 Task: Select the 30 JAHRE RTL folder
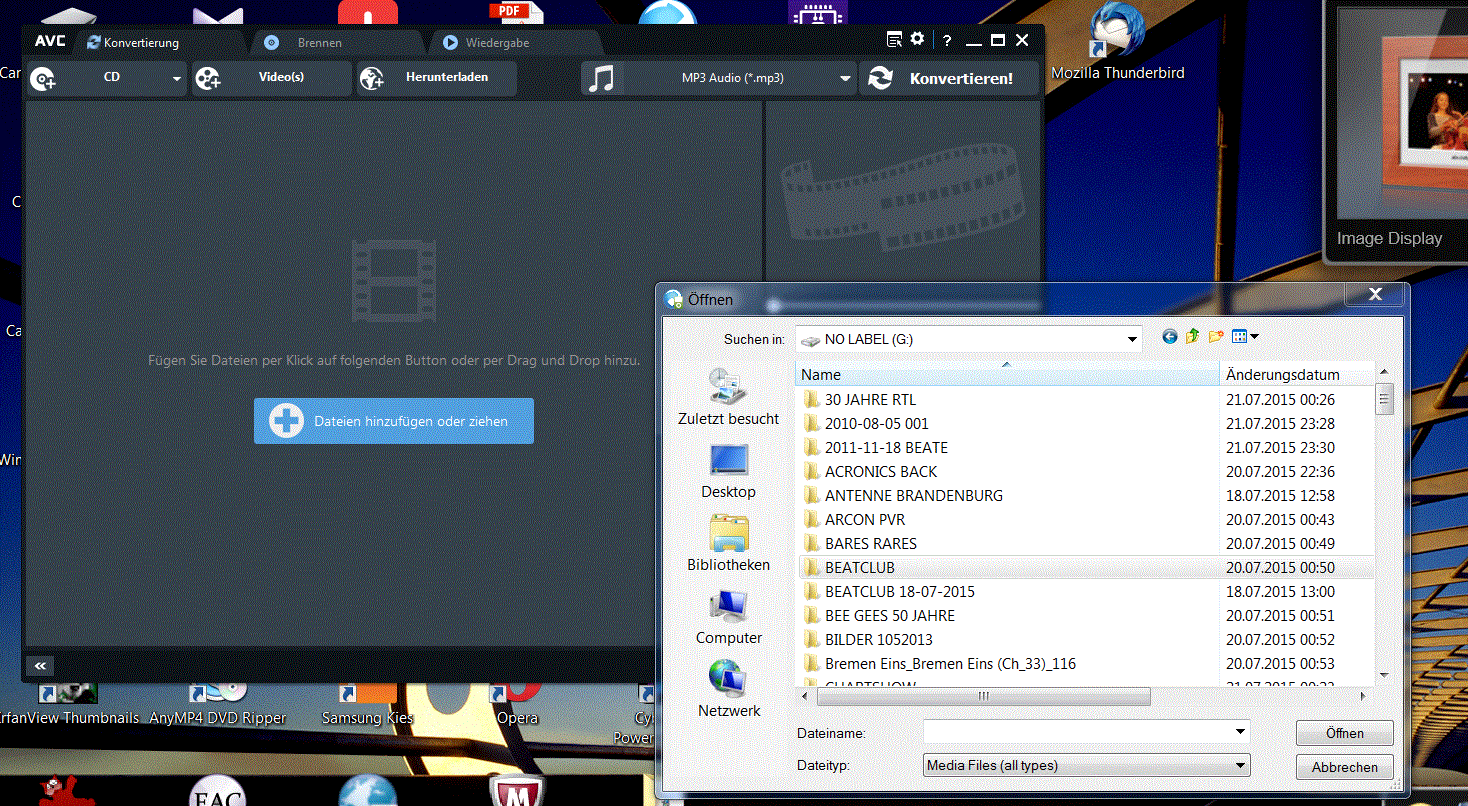click(x=870, y=400)
